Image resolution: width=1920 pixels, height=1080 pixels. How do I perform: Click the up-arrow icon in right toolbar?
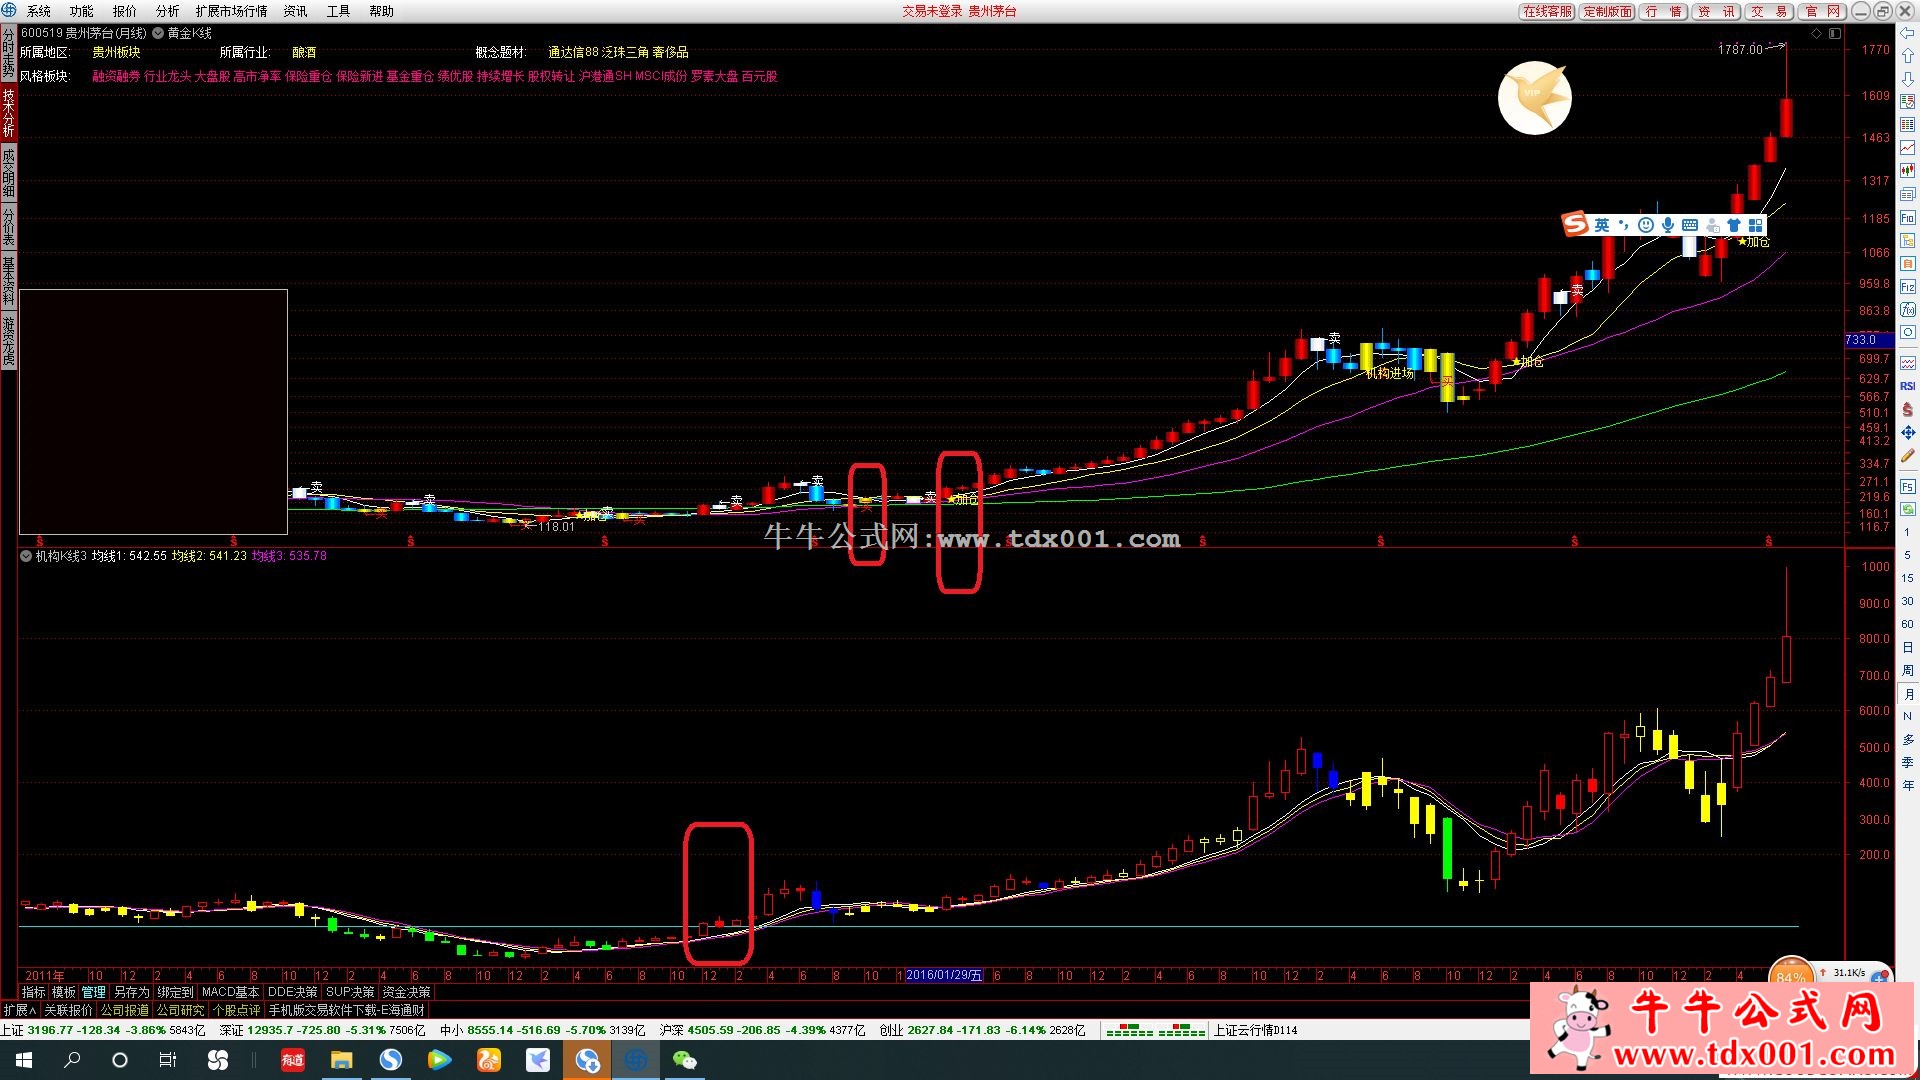click(1908, 56)
